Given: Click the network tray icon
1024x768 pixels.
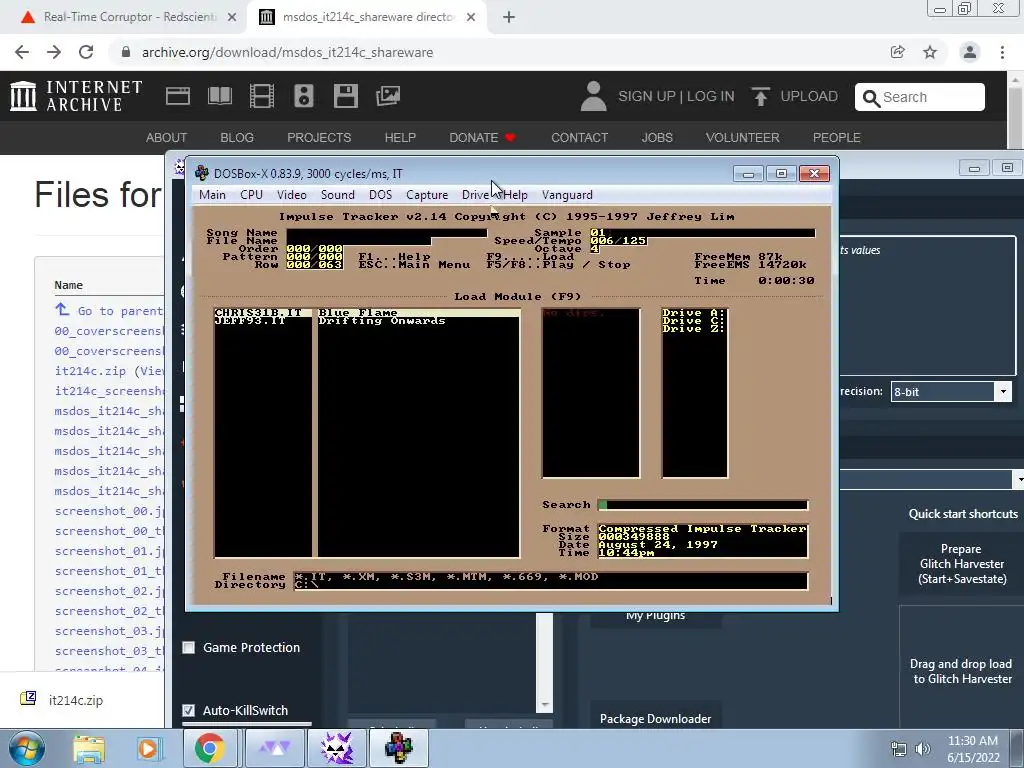Looking at the screenshot, I should [x=899, y=749].
